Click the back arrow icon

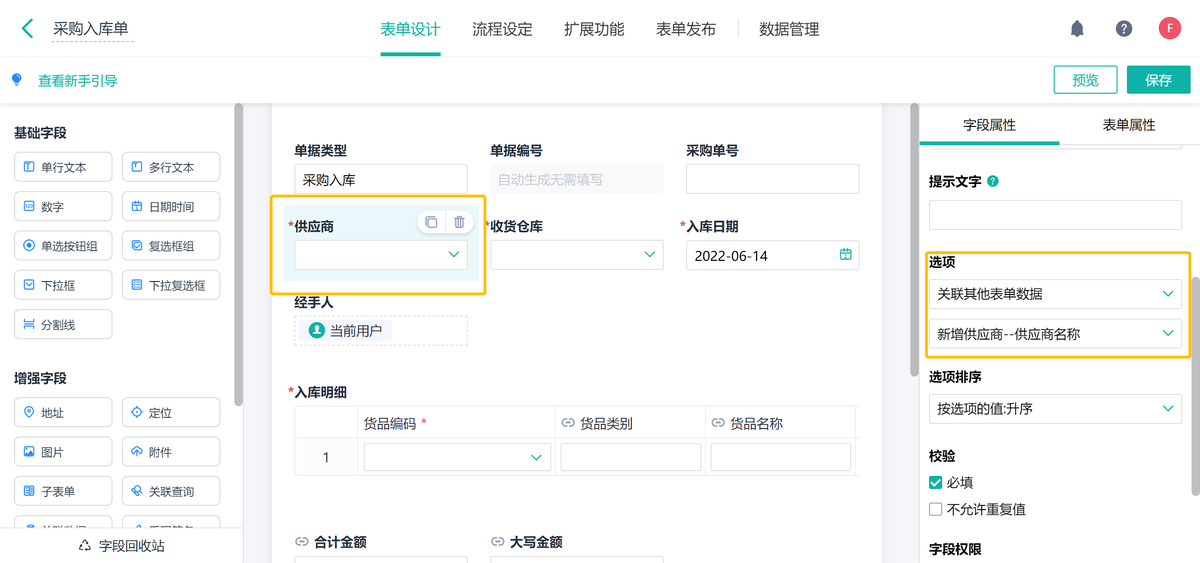tap(27, 29)
